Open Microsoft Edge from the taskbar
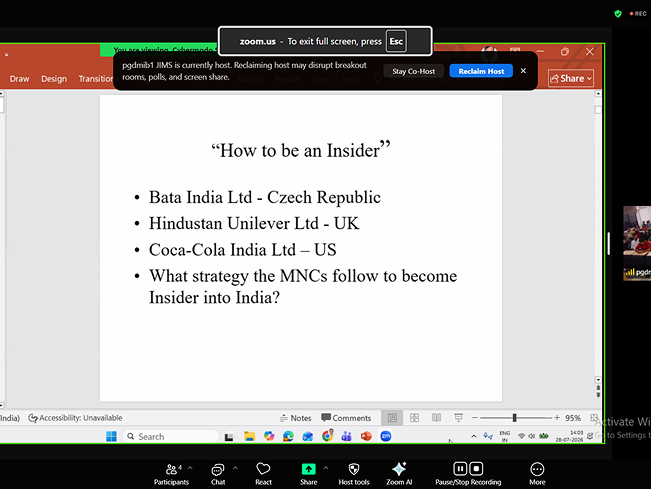Image resolution: width=651 pixels, height=489 pixels. [x=288, y=436]
